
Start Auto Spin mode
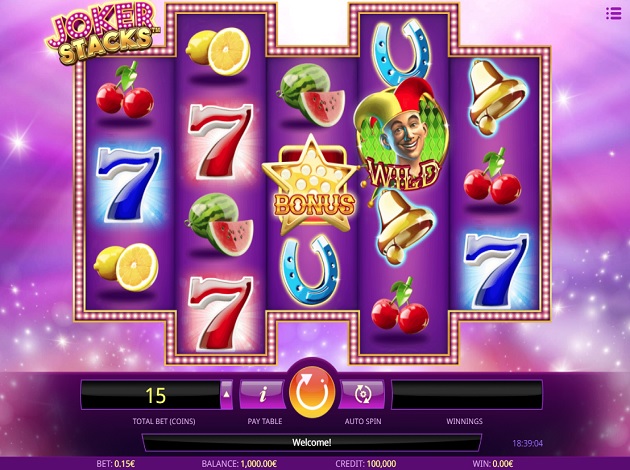[362, 394]
